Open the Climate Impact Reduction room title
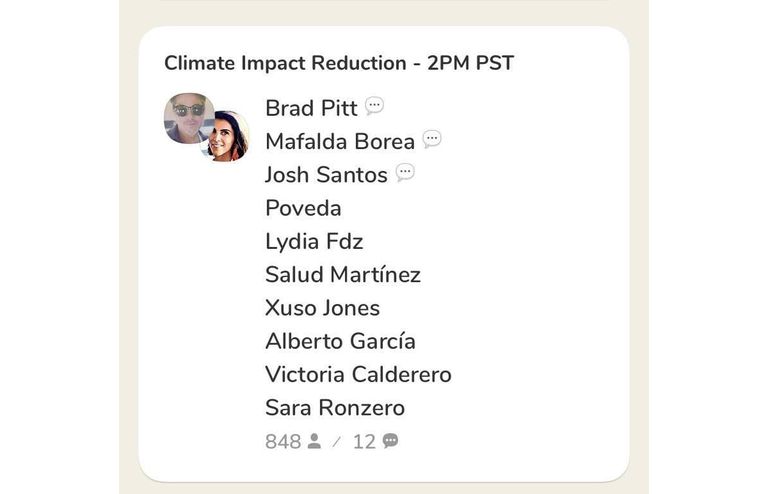The width and height of the screenshot is (768, 494). 338,63
